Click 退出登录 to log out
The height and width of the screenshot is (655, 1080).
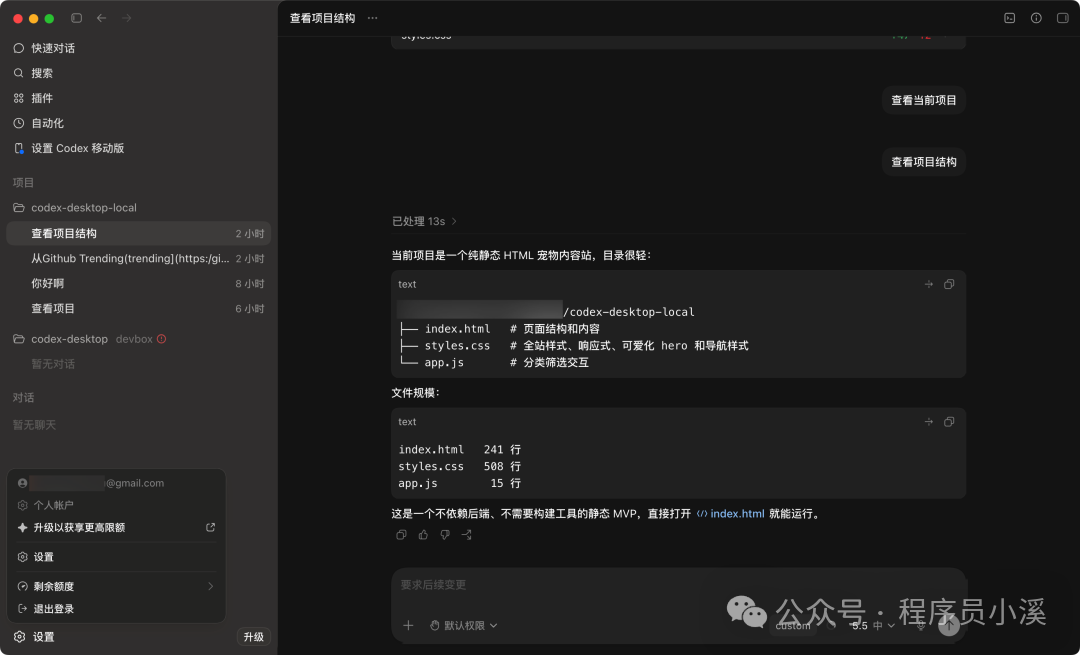click(x=116, y=609)
